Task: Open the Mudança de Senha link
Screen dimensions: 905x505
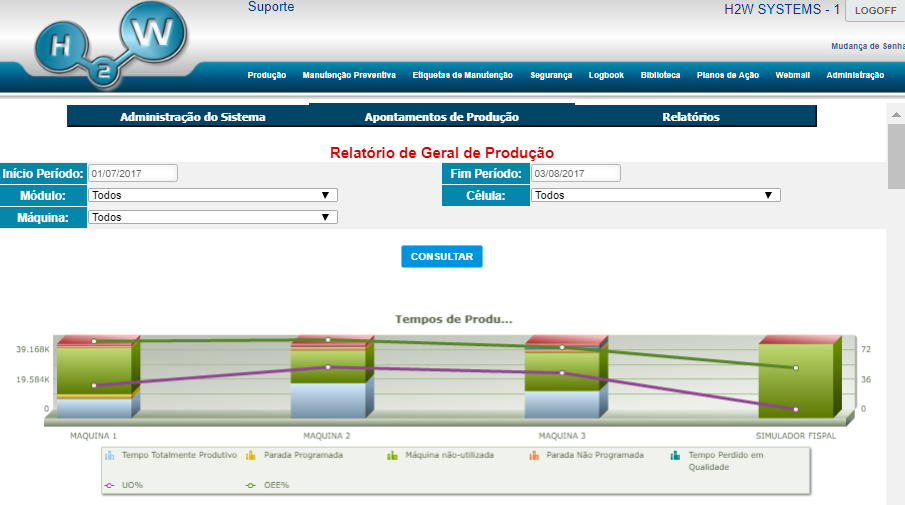Action: click(x=867, y=46)
